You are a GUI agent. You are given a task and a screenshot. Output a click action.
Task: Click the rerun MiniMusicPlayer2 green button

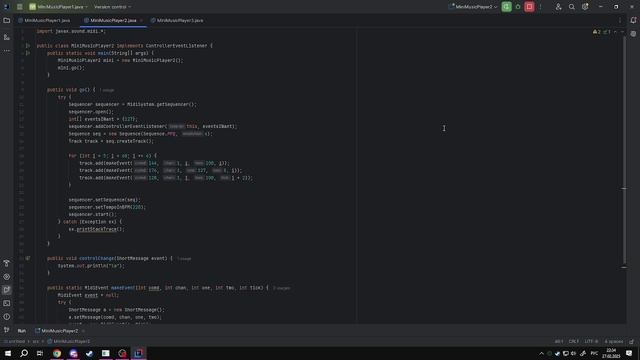(506, 7)
